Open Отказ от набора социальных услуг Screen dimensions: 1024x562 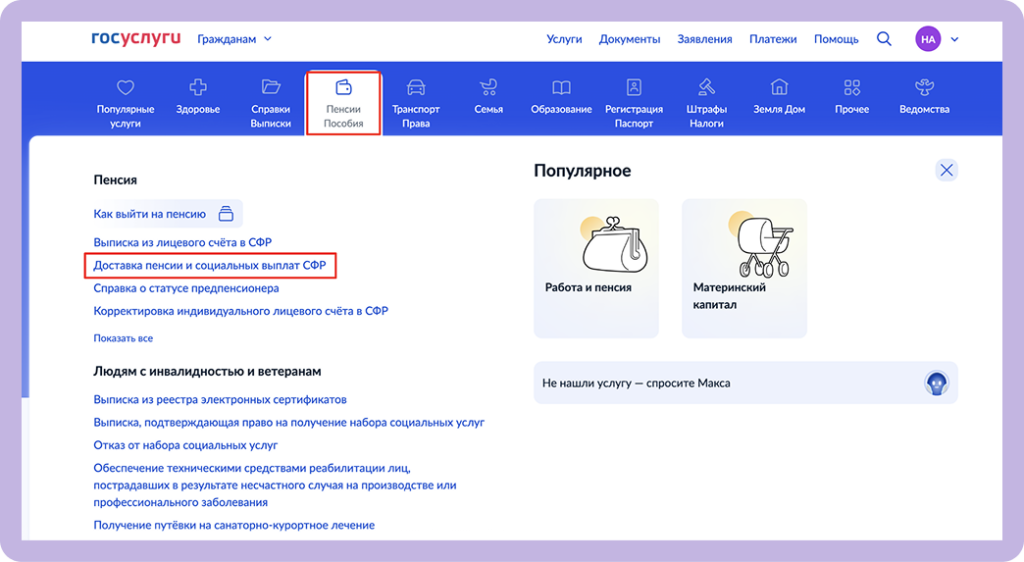[x=185, y=445]
